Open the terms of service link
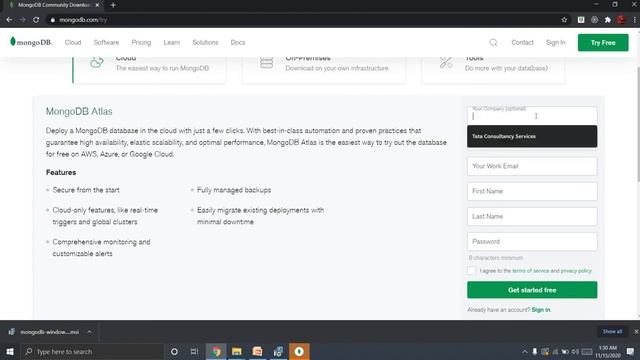 point(530,271)
